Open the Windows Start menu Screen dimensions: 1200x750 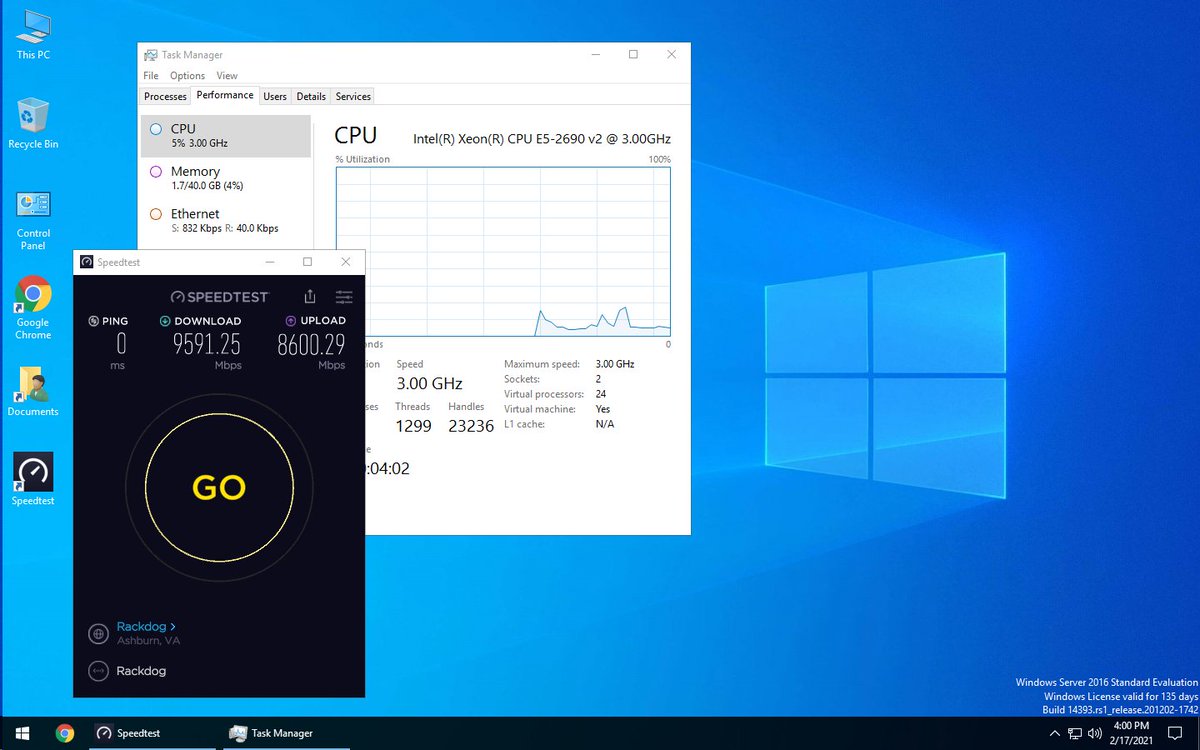point(21,733)
